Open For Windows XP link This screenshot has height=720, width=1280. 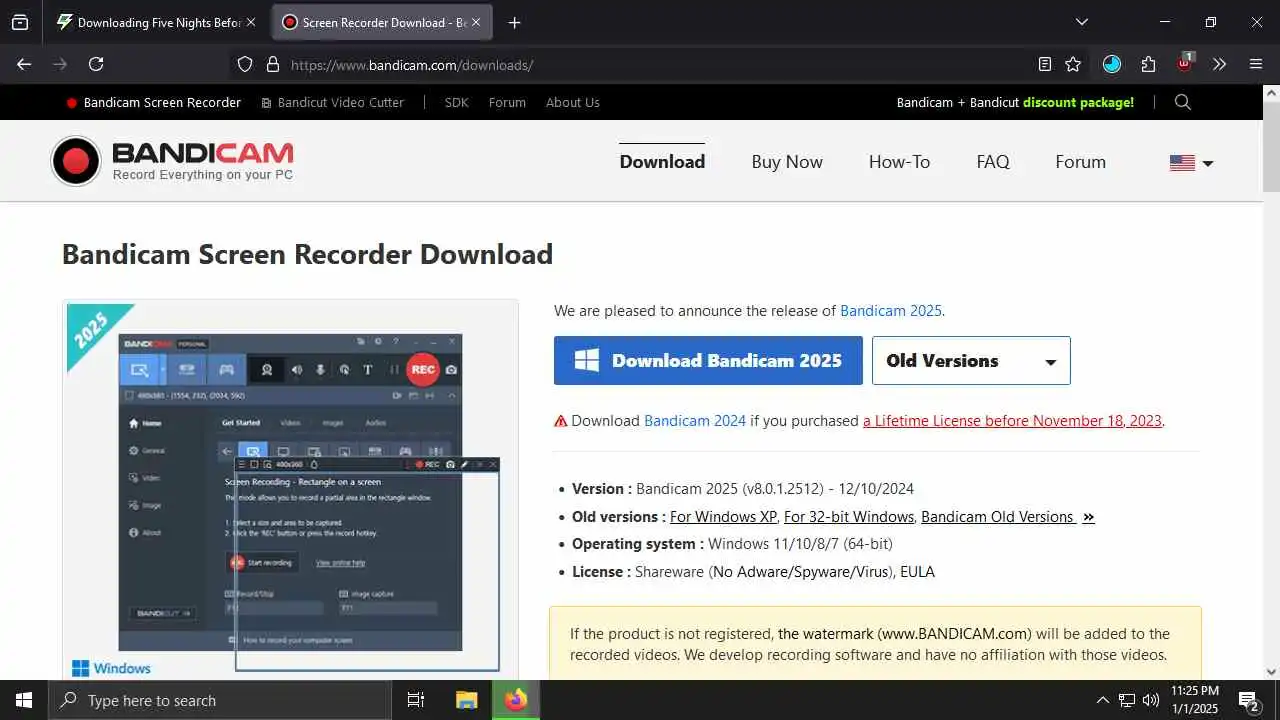[723, 517]
